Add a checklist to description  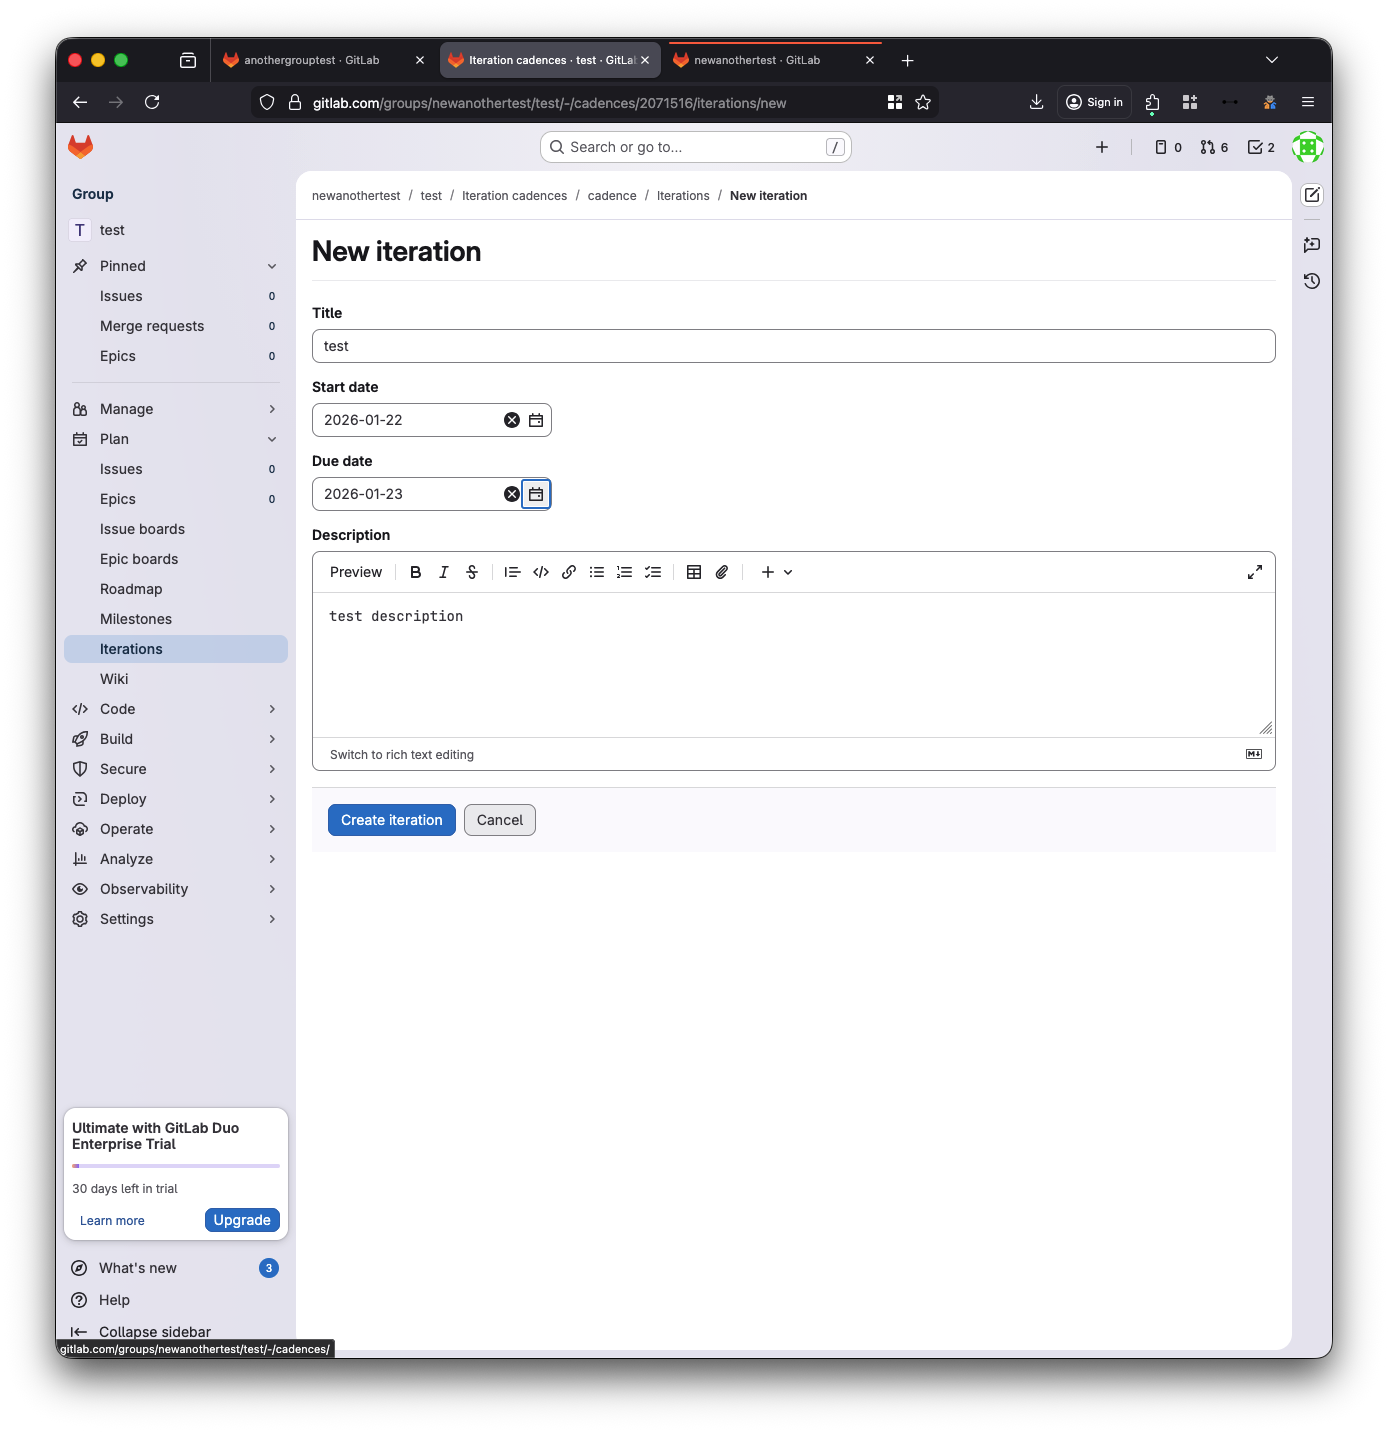(x=653, y=572)
